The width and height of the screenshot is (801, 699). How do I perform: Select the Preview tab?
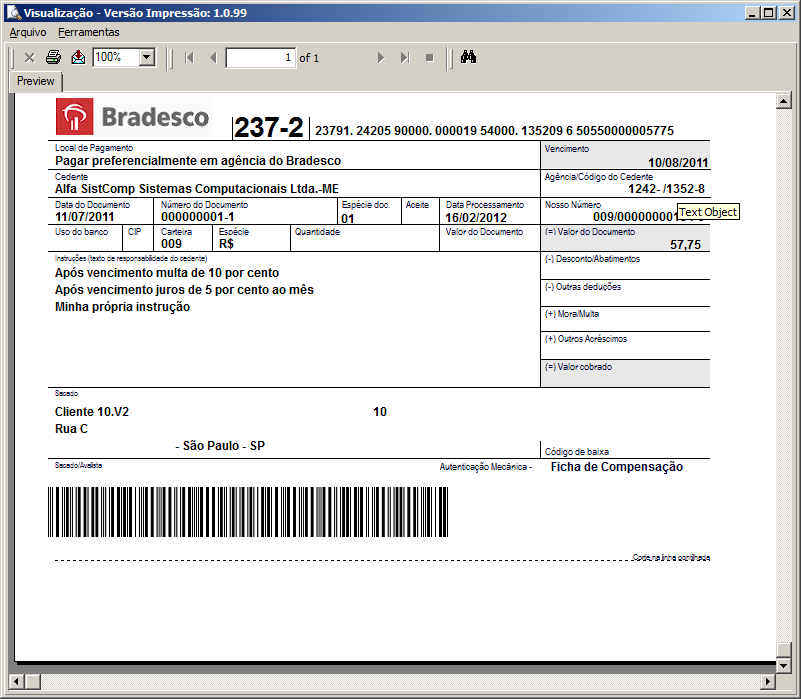(35, 81)
